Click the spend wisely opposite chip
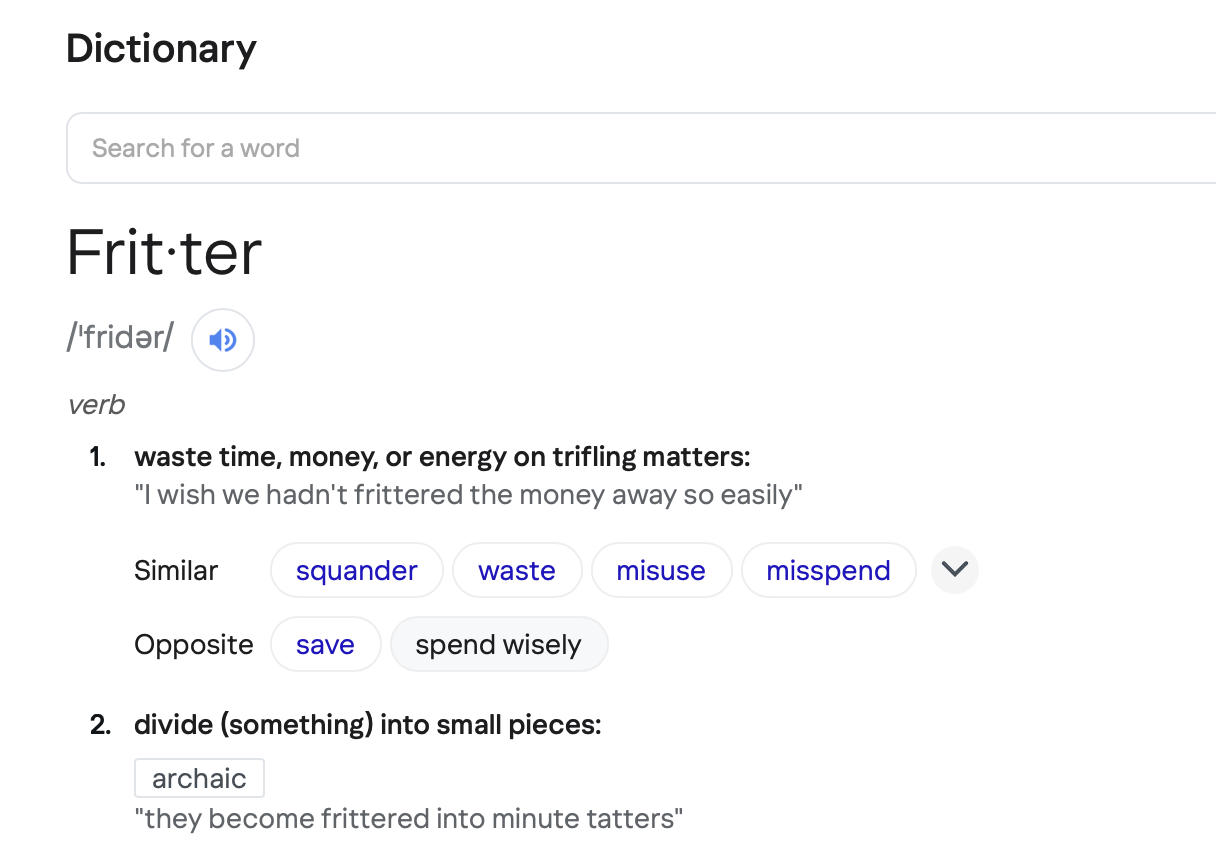The width and height of the screenshot is (1216, 866). (x=498, y=644)
